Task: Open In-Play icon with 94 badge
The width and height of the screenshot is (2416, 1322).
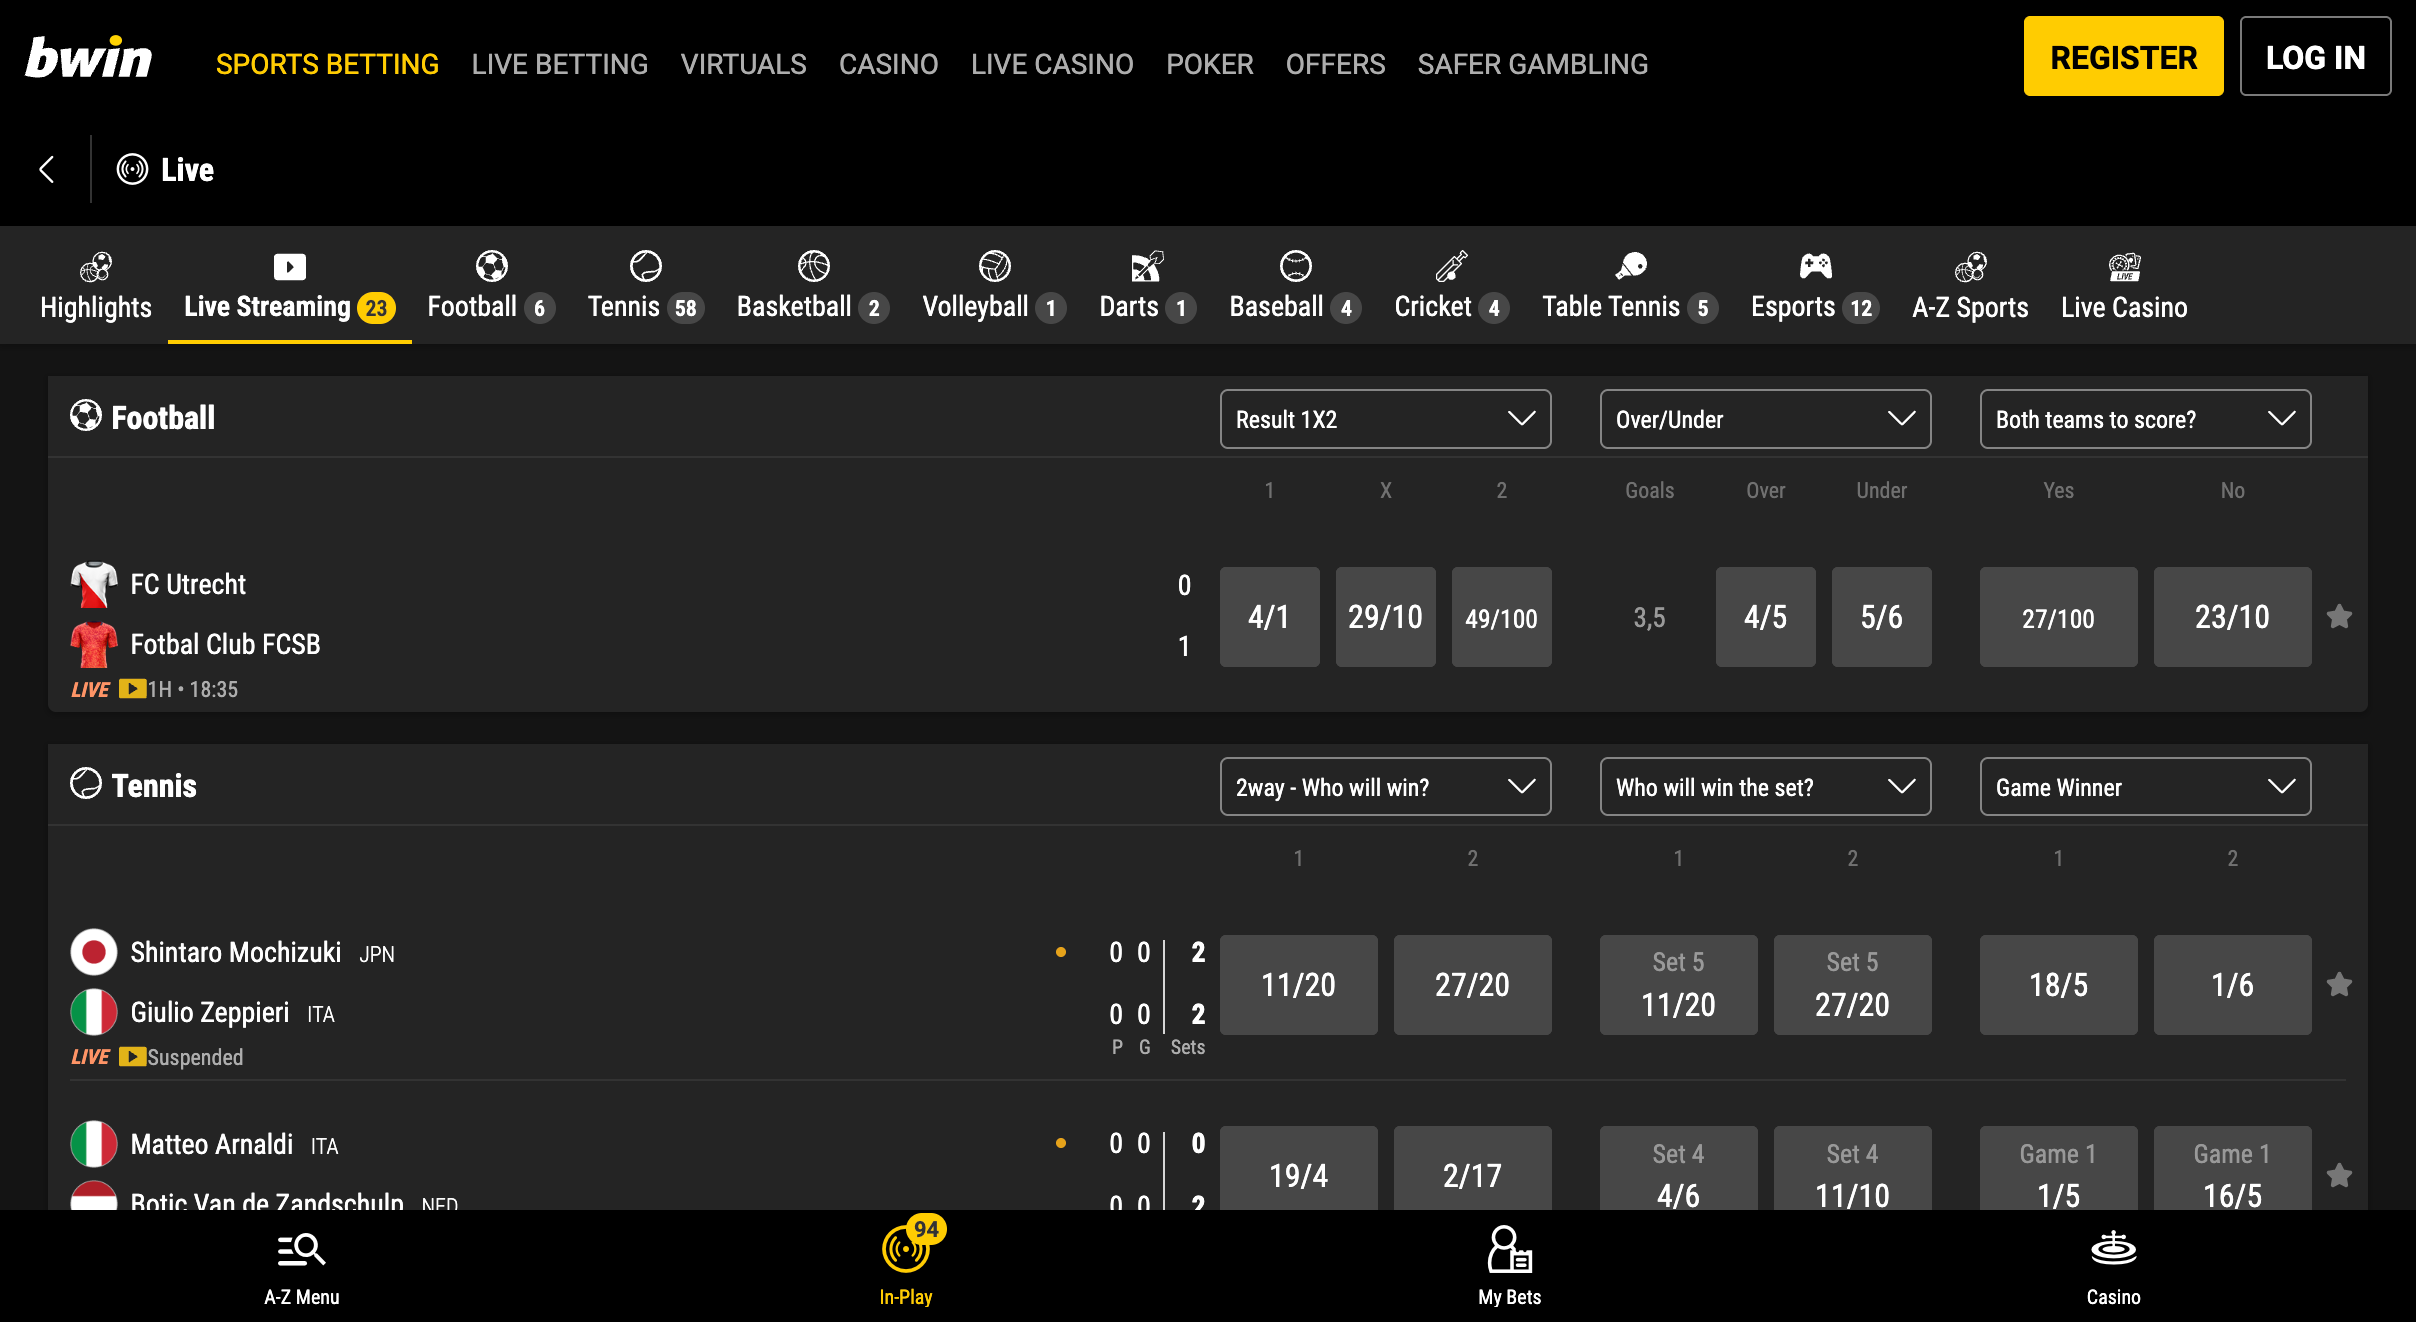Action: click(906, 1249)
